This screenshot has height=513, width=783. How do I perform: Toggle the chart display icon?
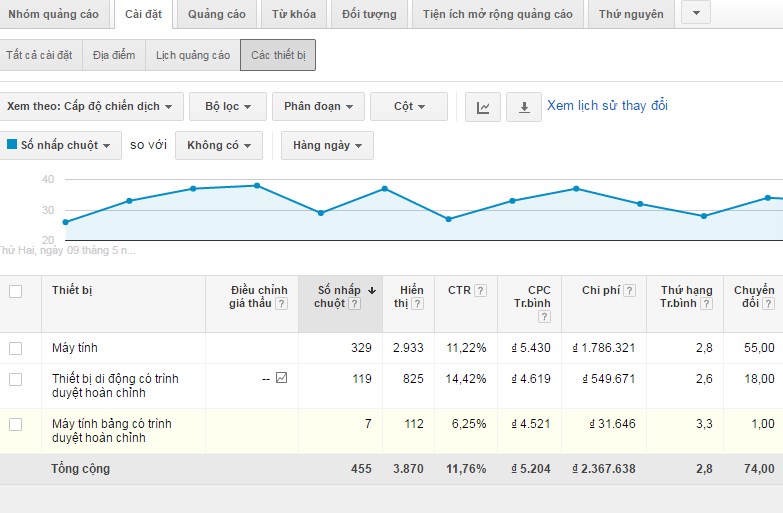(x=482, y=107)
